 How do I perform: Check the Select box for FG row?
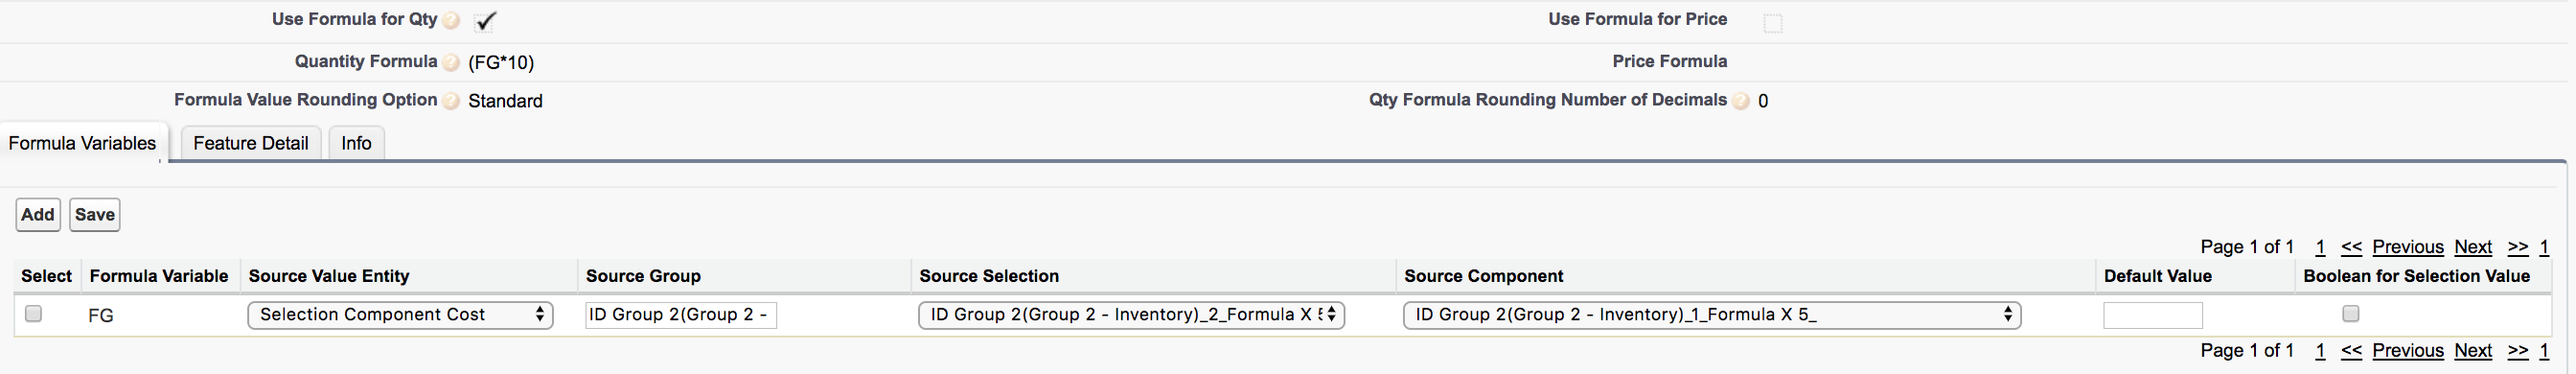tap(33, 314)
